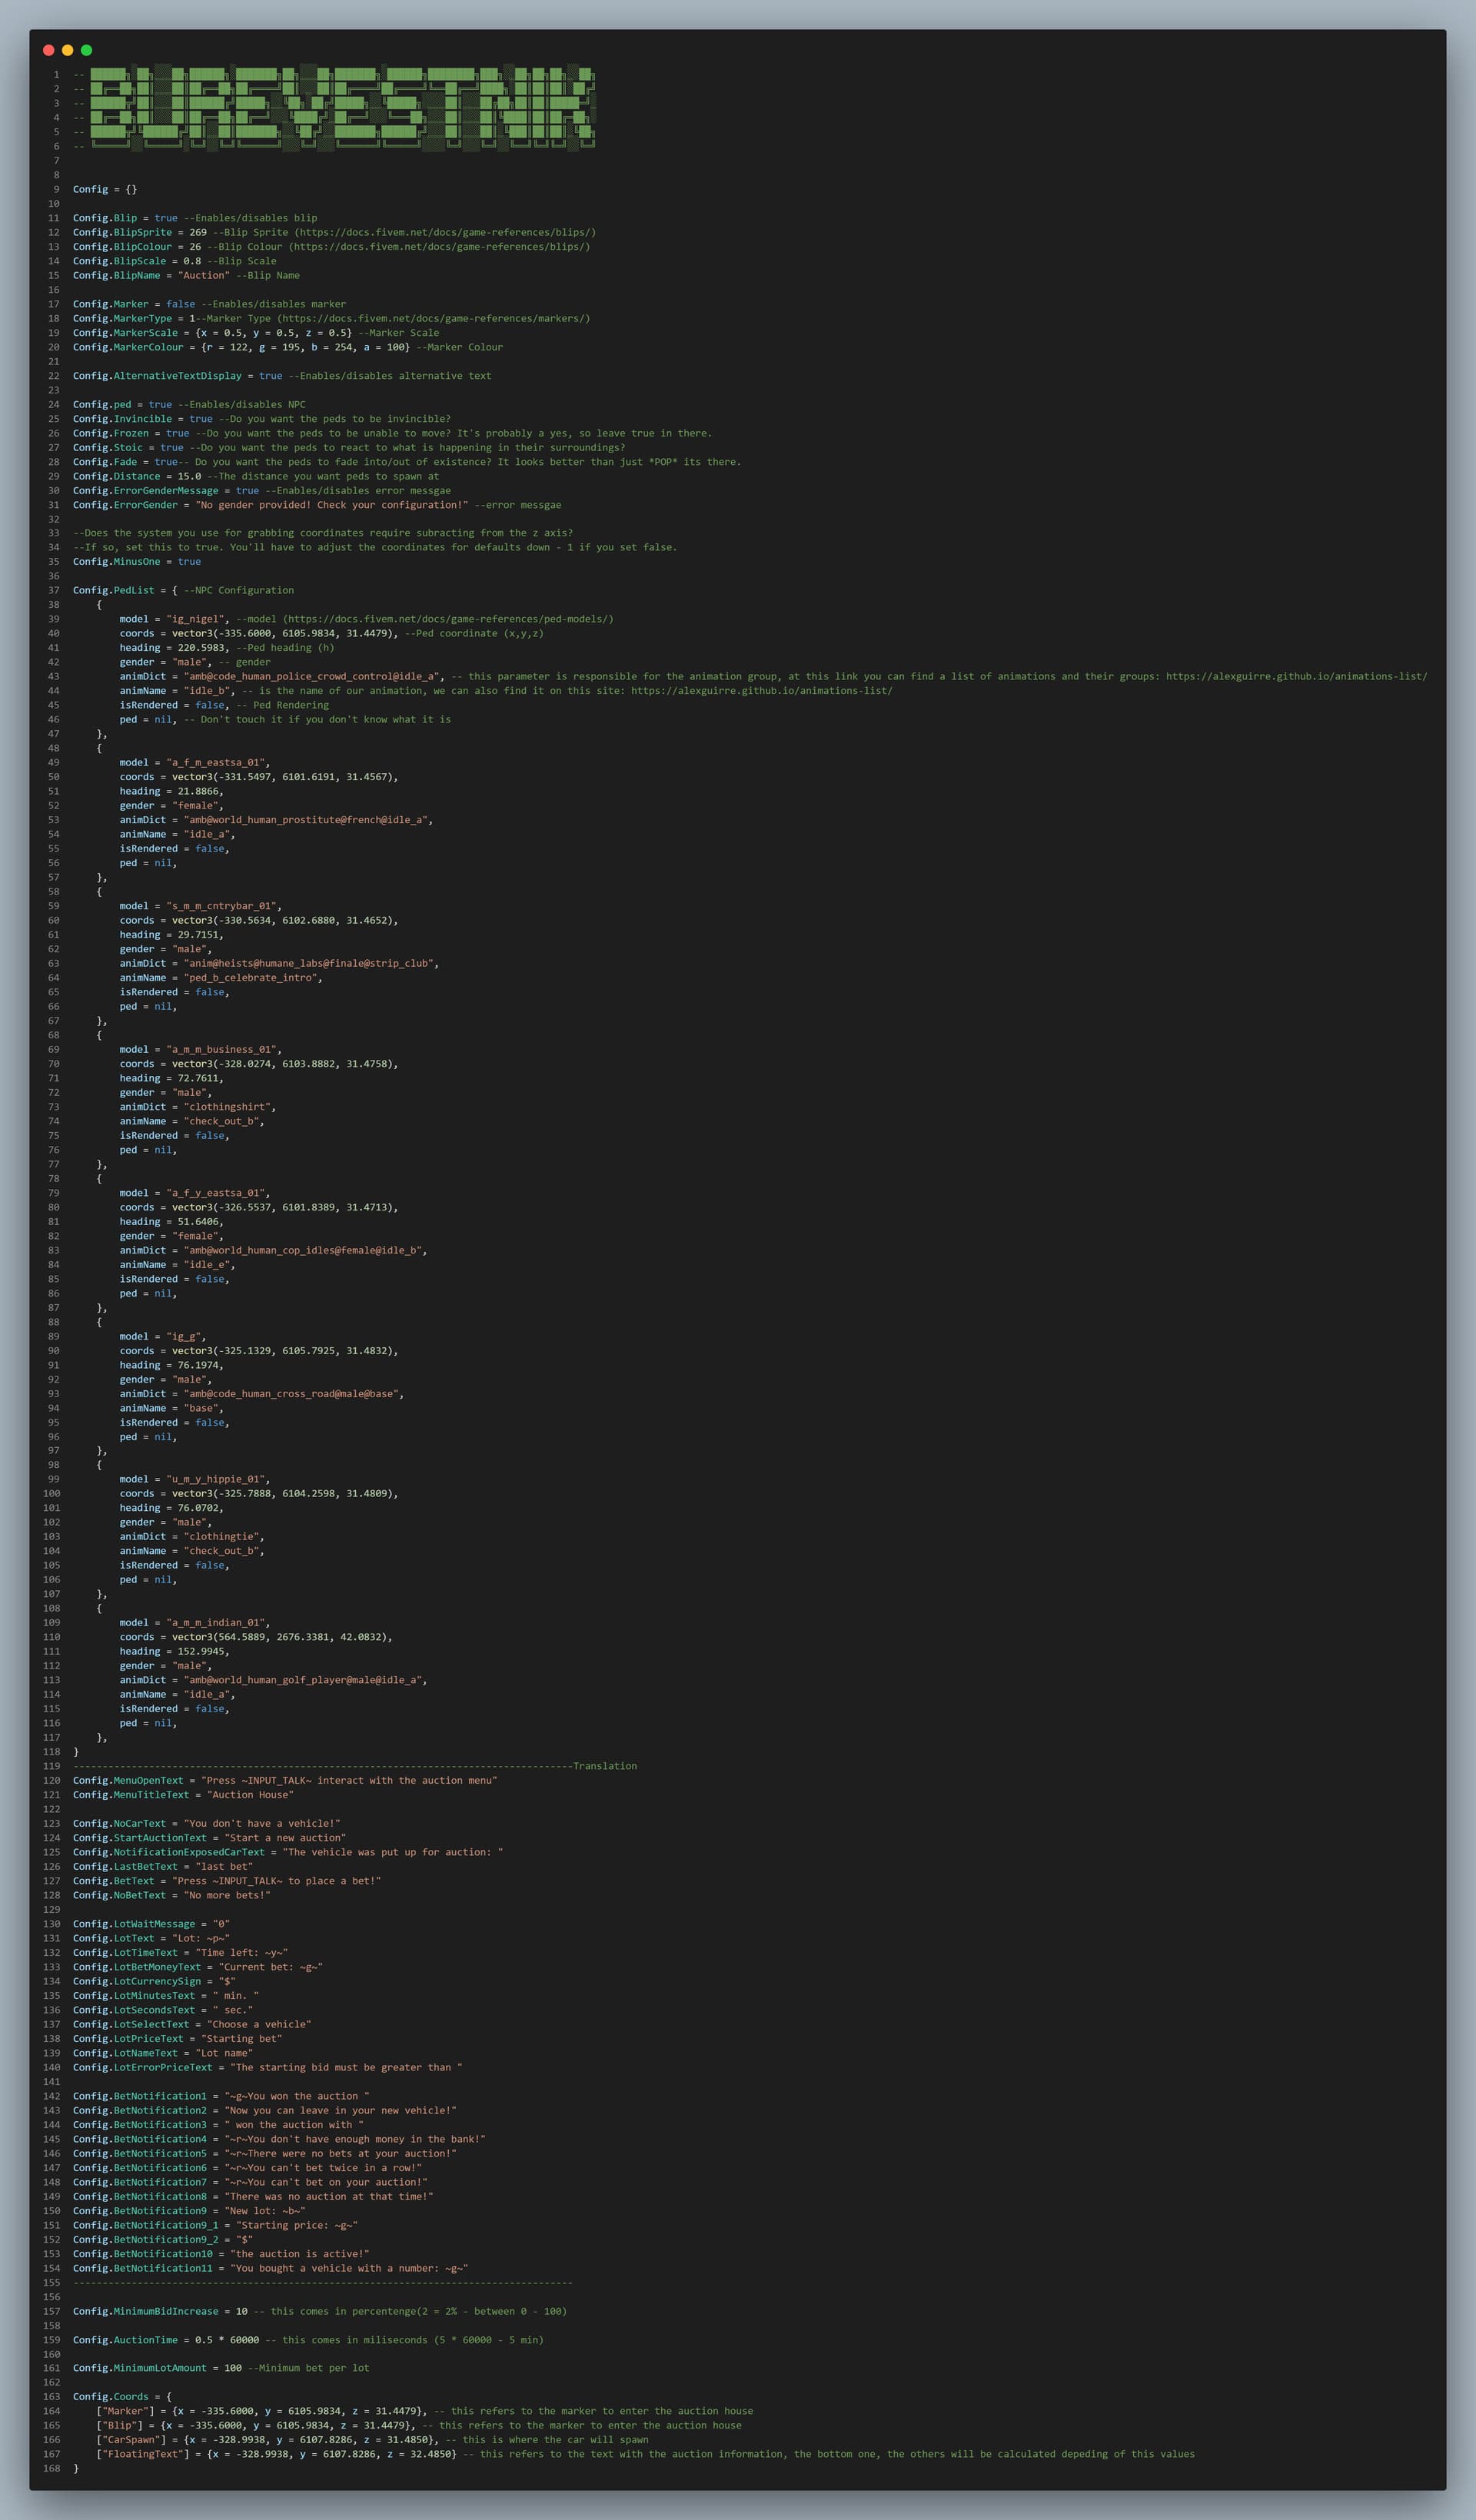The image size is (1476, 2520).
Task: Click the "clothingtie" animDict string
Action: [x=222, y=1536]
